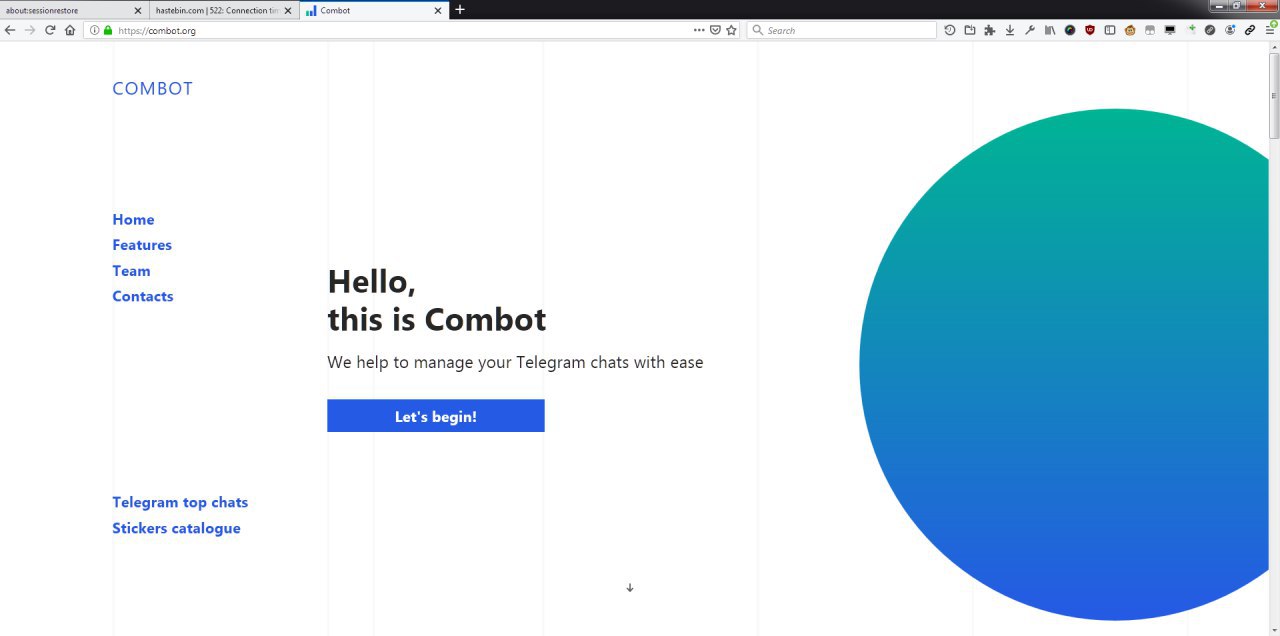Close the Combot tab
The width and height of the screenshot is (1280, 636).
[x=438, y=10]
